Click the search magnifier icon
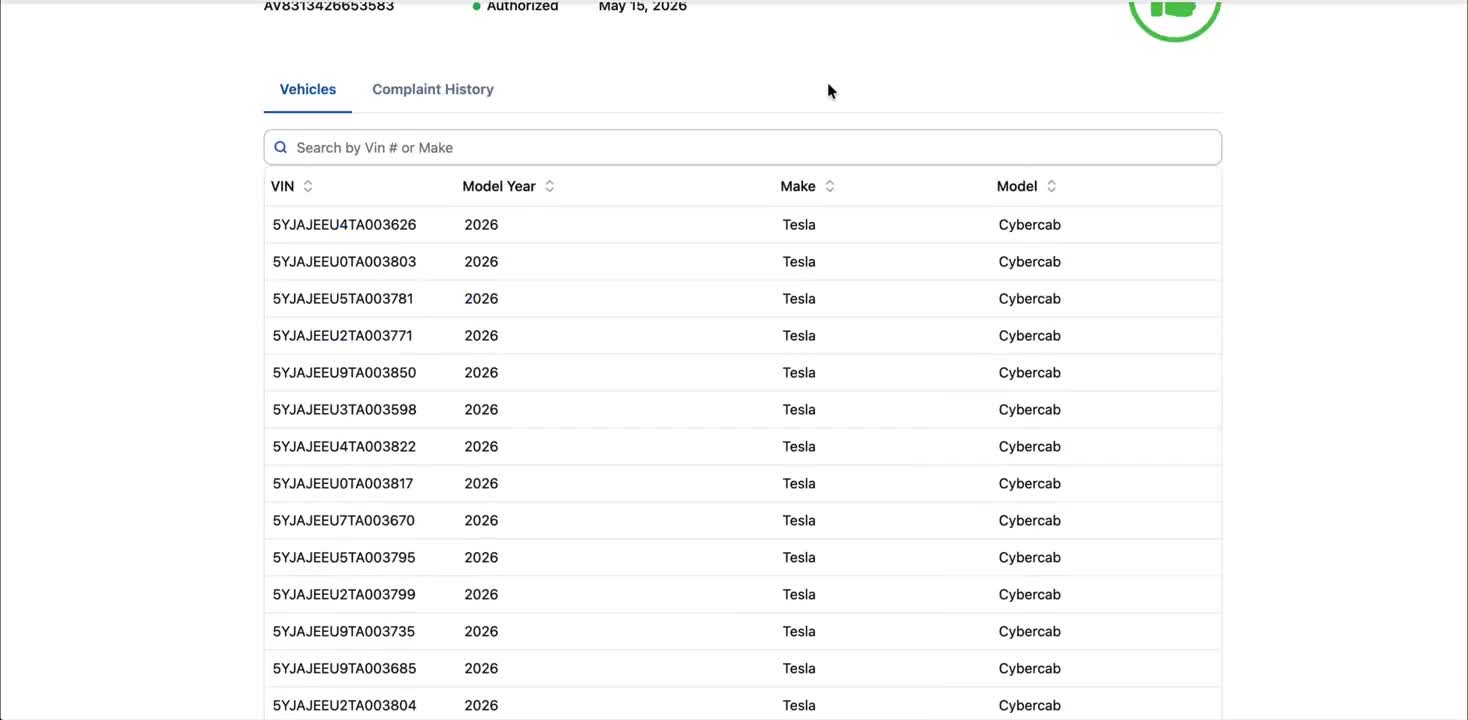 [x=281, y=147]
